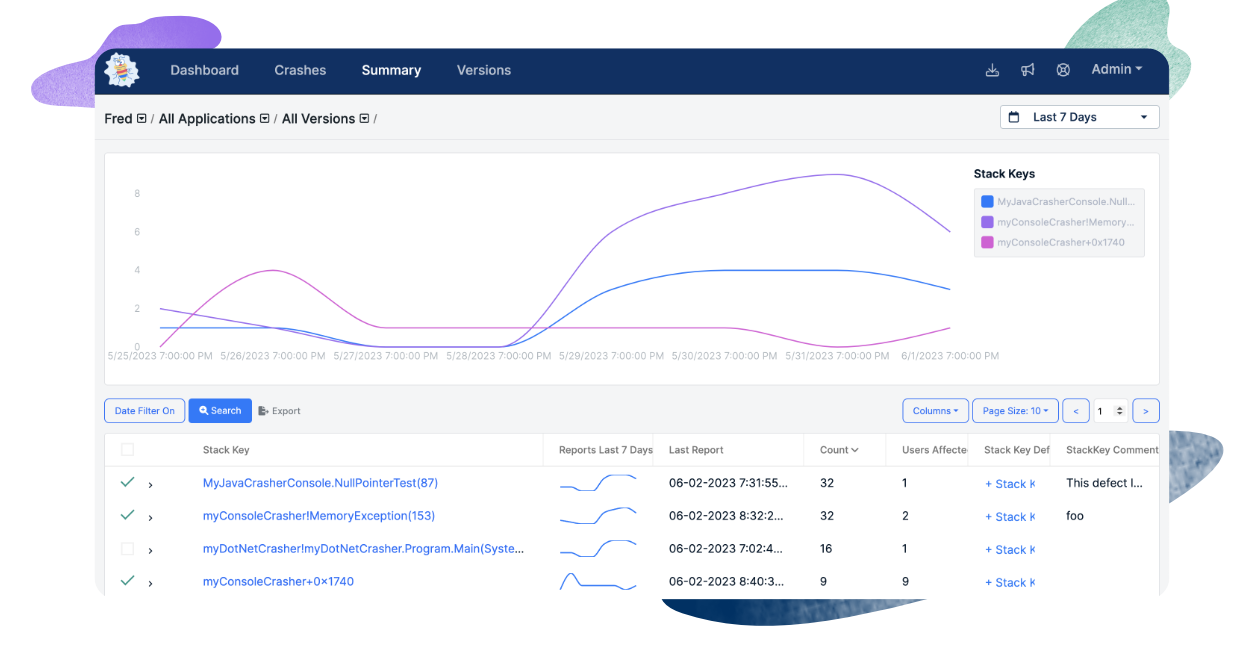Open the Last 7 Days range dropdown
The width and height of the screenshot is (1249, 646).
[1079, 117]
